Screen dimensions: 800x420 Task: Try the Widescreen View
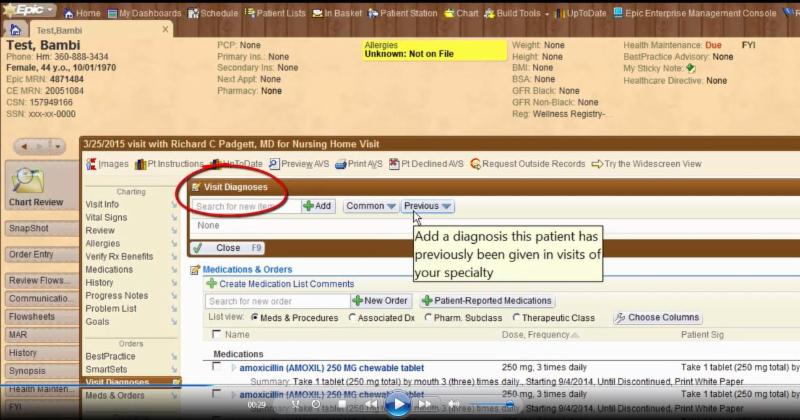tap(646, 164)
